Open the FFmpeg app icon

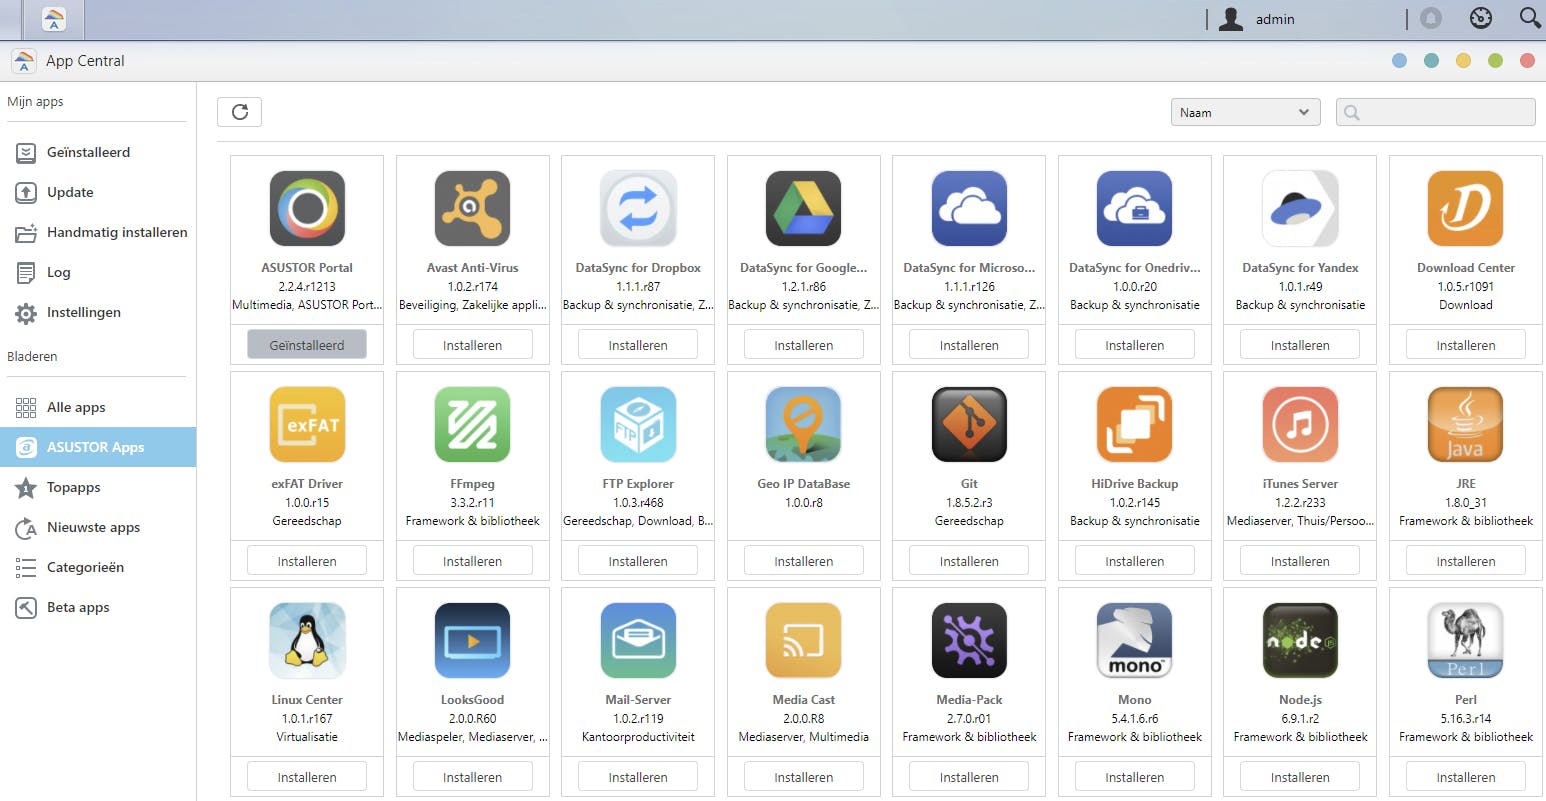473,424
